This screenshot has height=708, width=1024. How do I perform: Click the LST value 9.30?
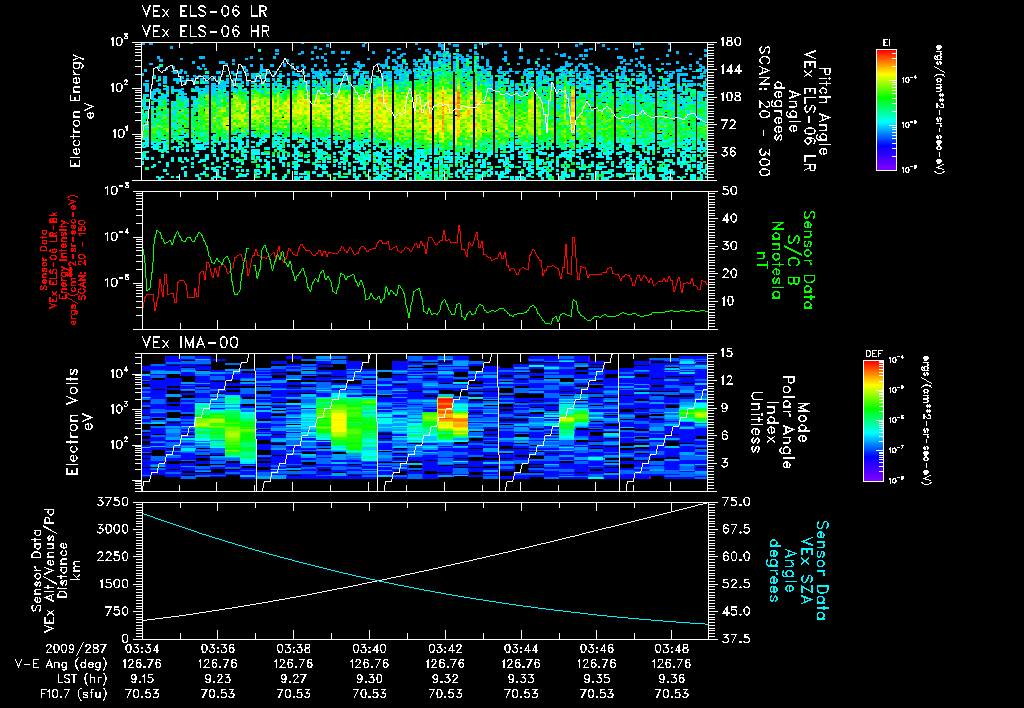tap(369, 679)
